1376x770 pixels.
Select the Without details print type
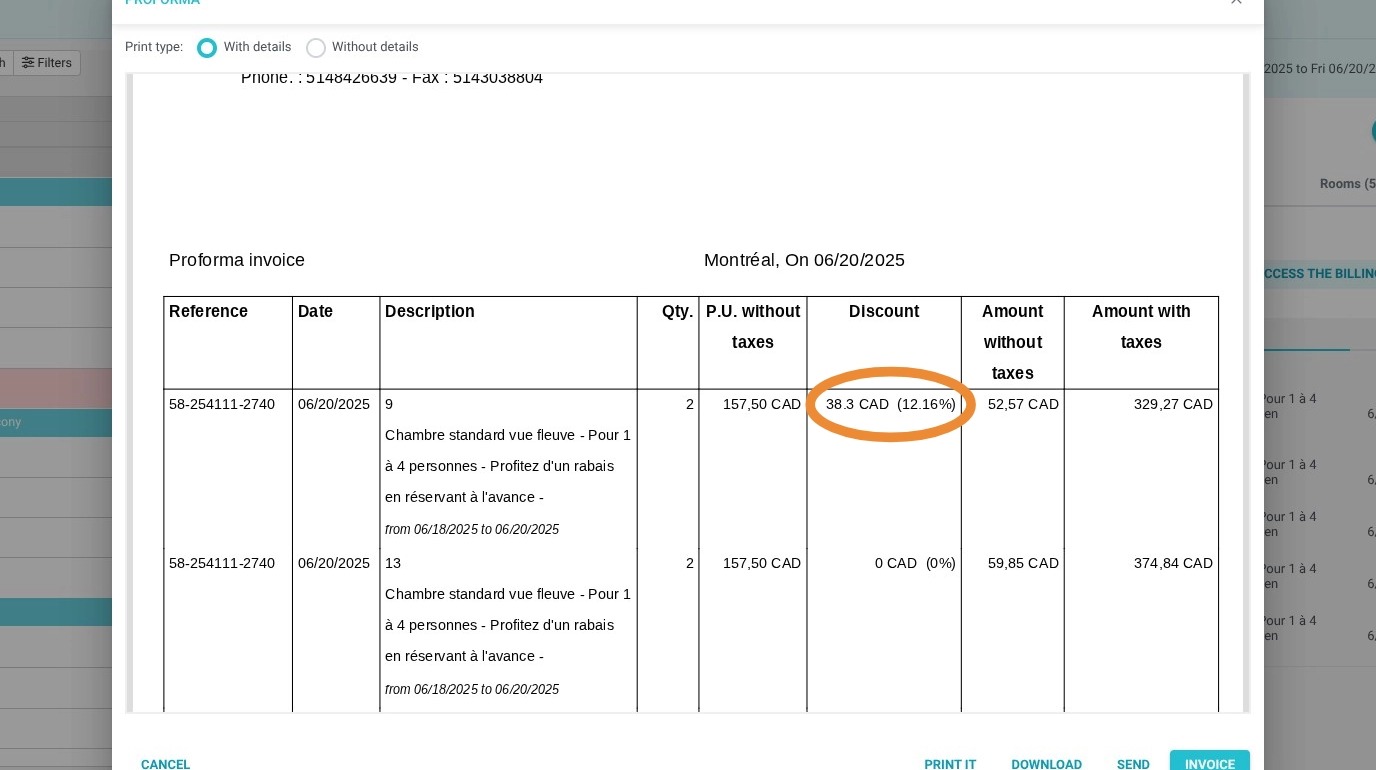(x=316, y=47)
